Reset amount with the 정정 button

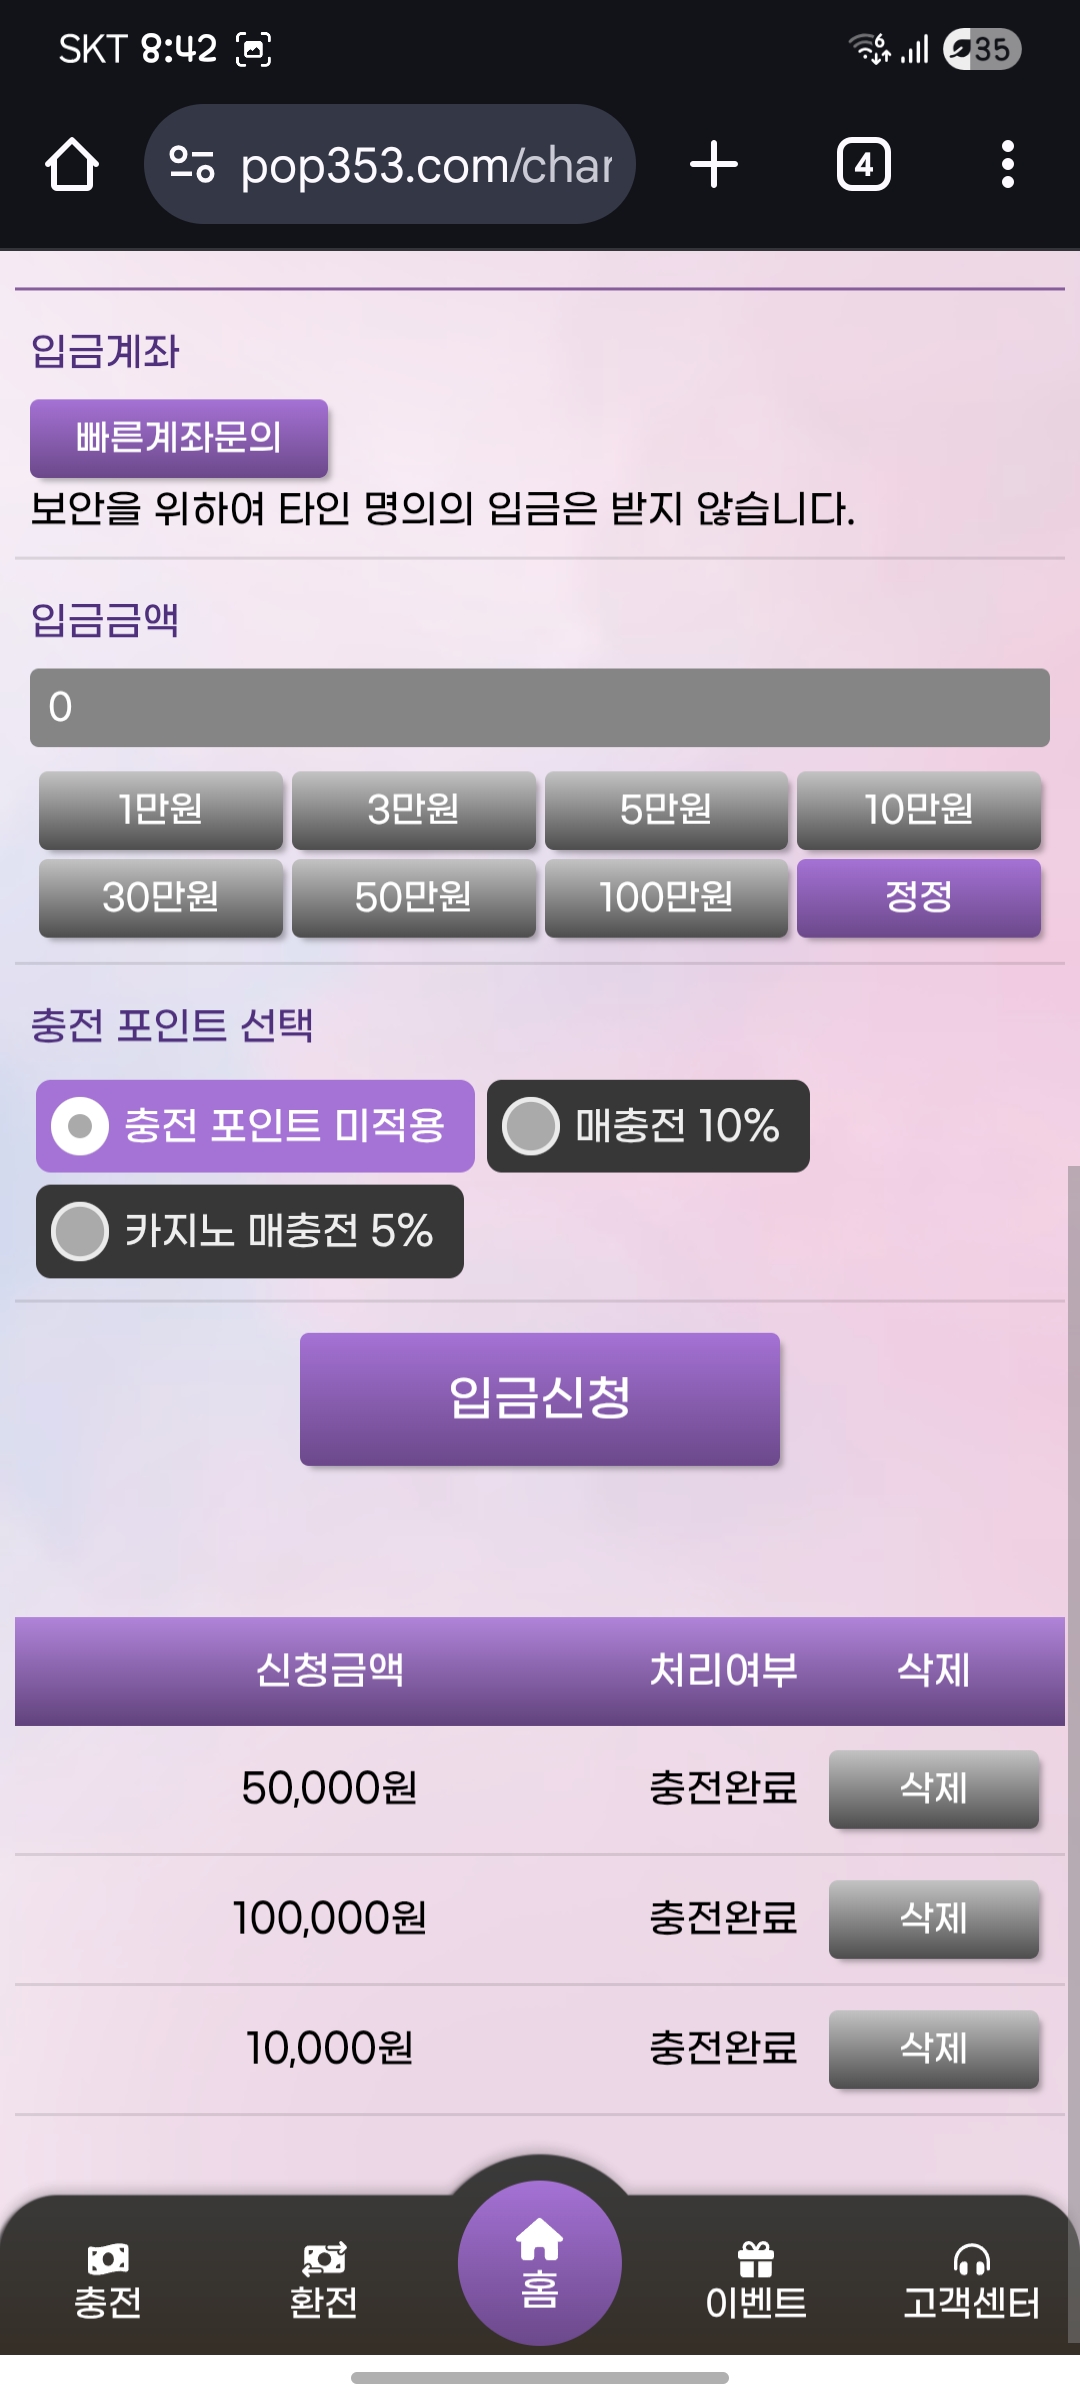pos(918,898)
